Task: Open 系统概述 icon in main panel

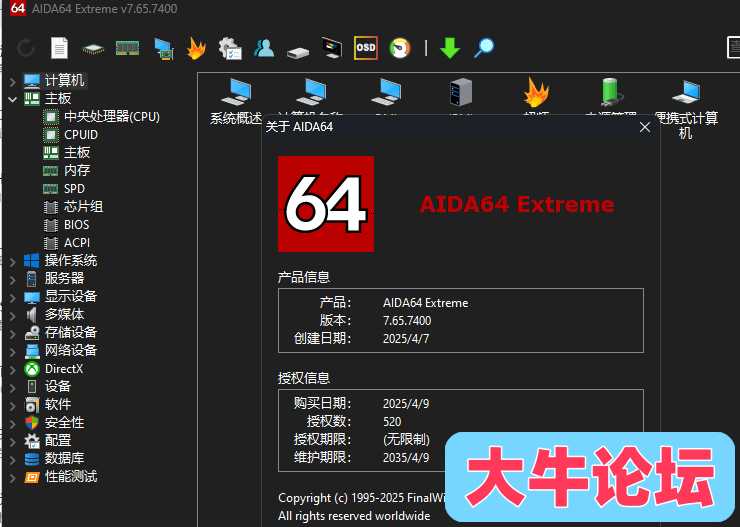Action: pos(236,101)
